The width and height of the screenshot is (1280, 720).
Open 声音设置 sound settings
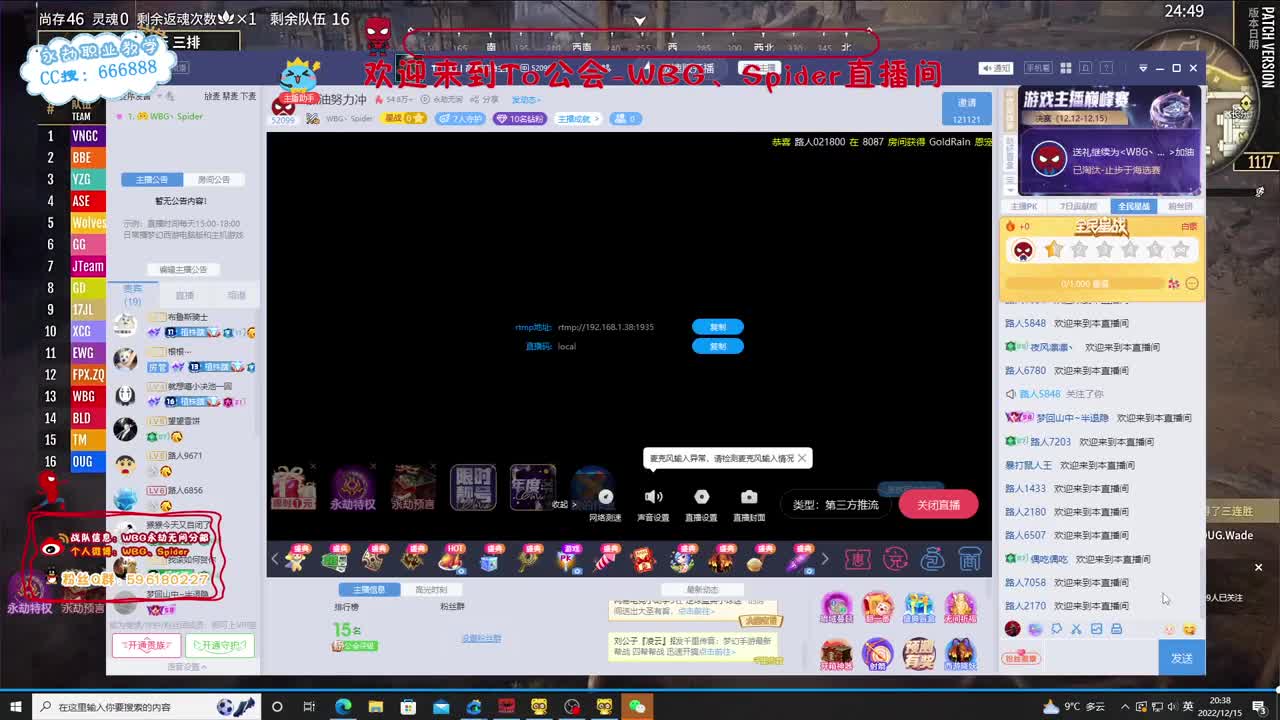653,505
